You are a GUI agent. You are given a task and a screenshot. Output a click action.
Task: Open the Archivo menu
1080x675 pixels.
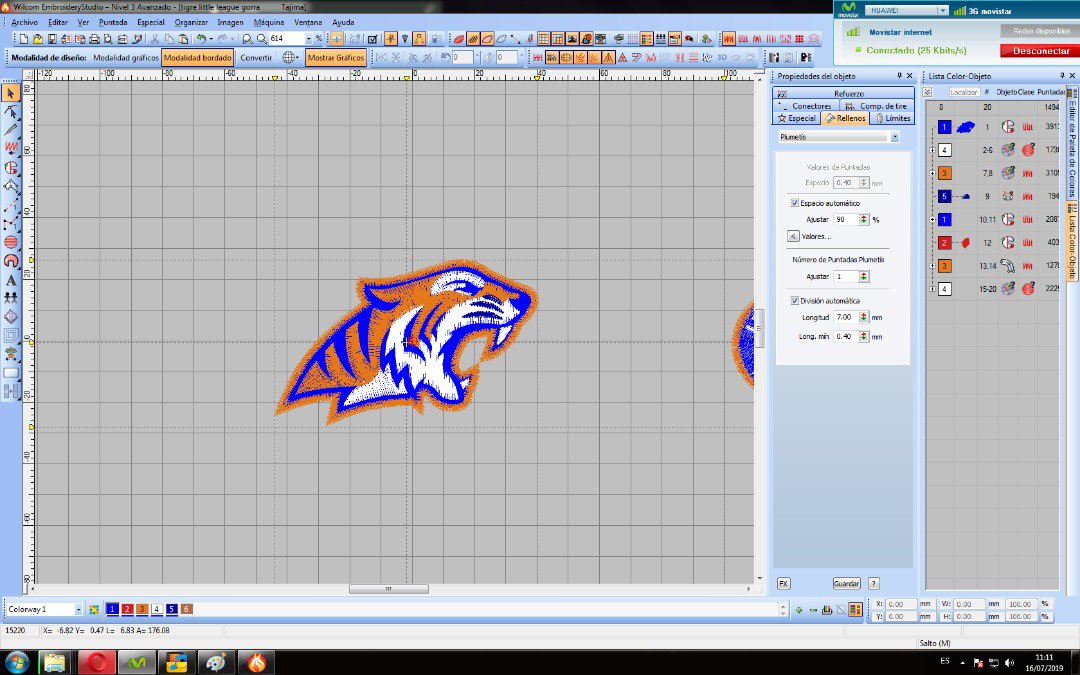pyautogui.click(x=25, y=22)
